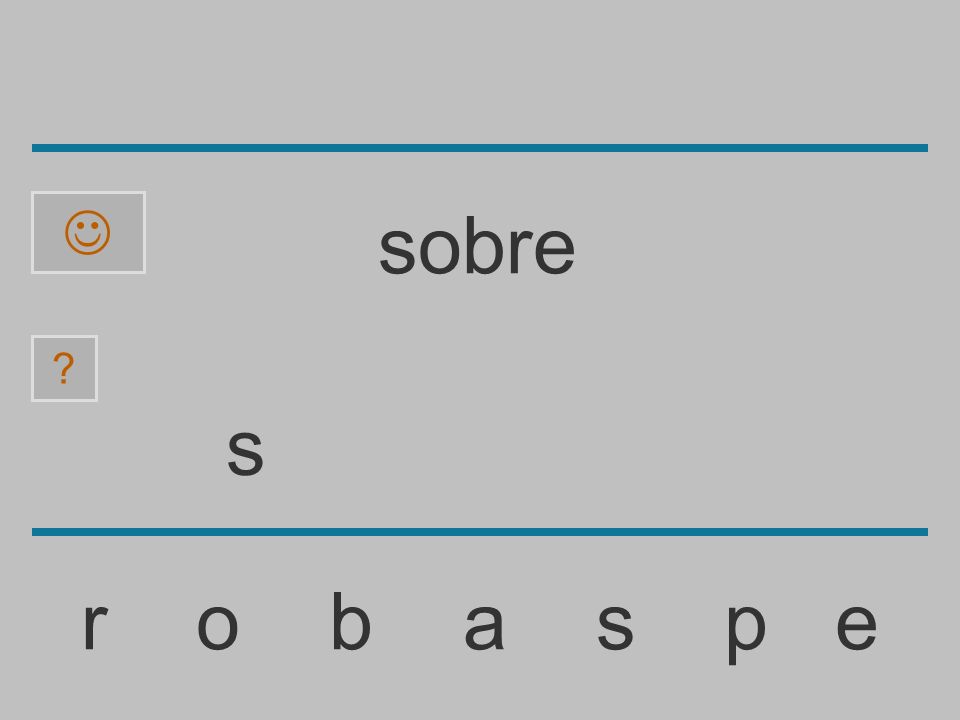Click the blank header area above the top blue line
The image size is (960, 720).
(x=480, y=70)
